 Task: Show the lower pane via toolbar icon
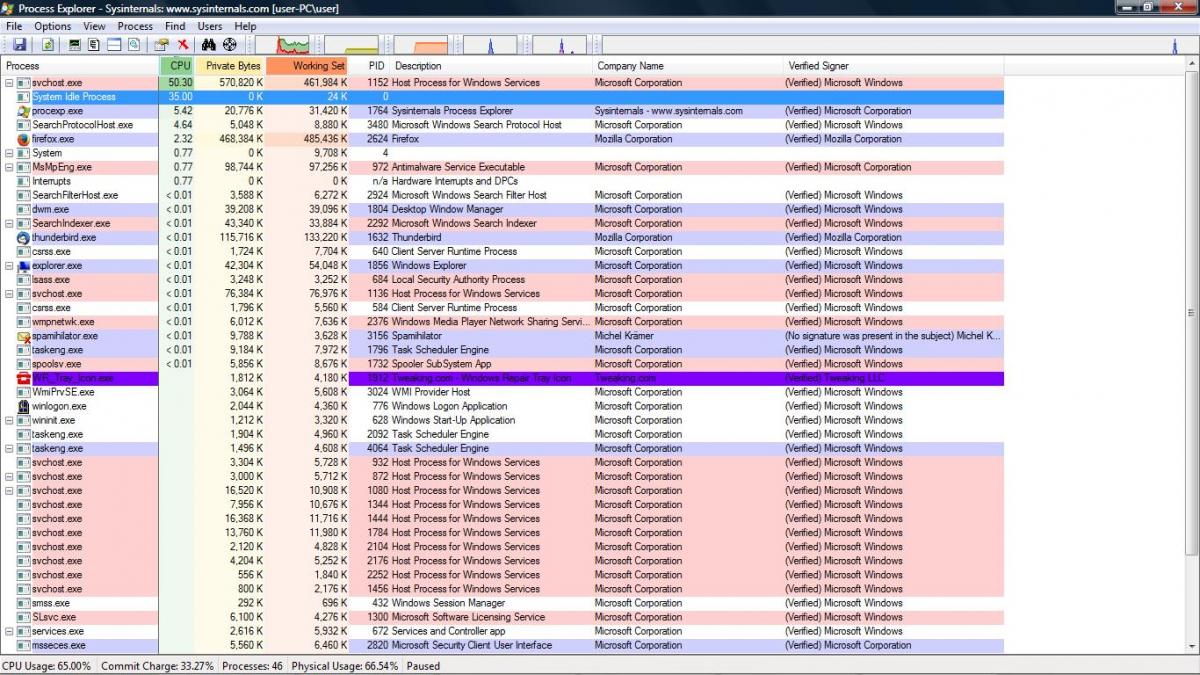(x=114, y=45)
